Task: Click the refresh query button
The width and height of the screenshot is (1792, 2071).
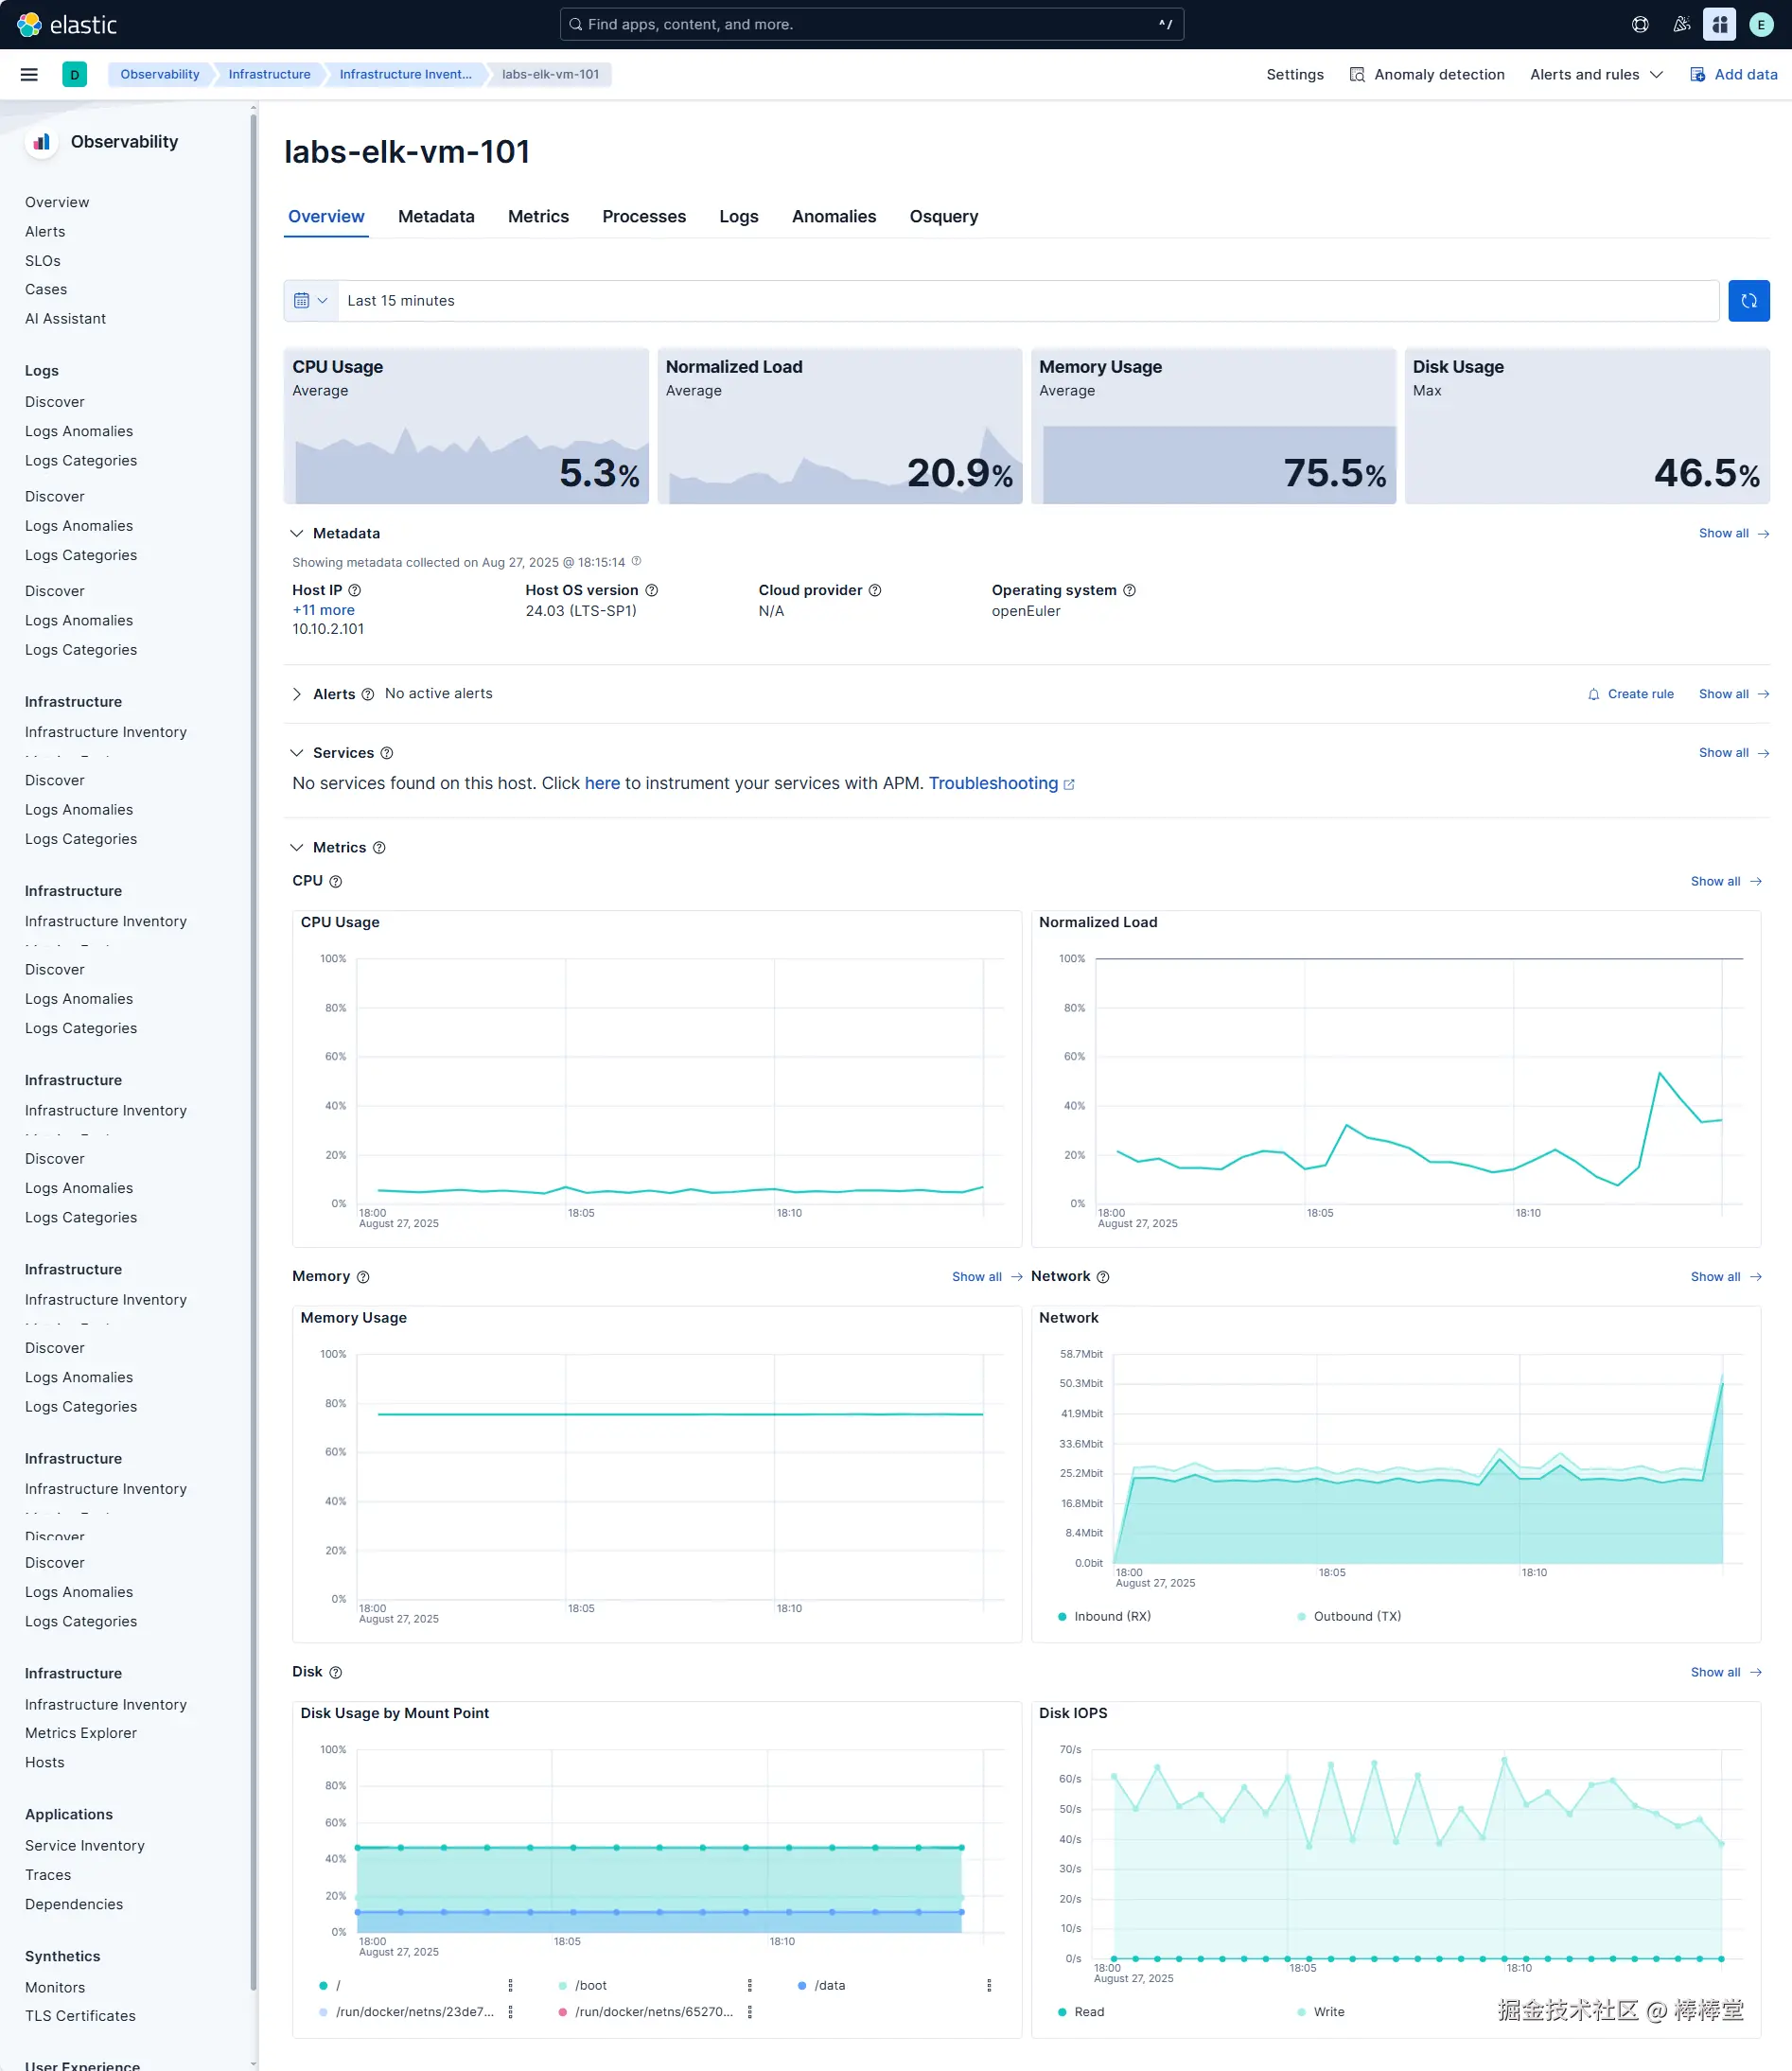Action: 1748,301
